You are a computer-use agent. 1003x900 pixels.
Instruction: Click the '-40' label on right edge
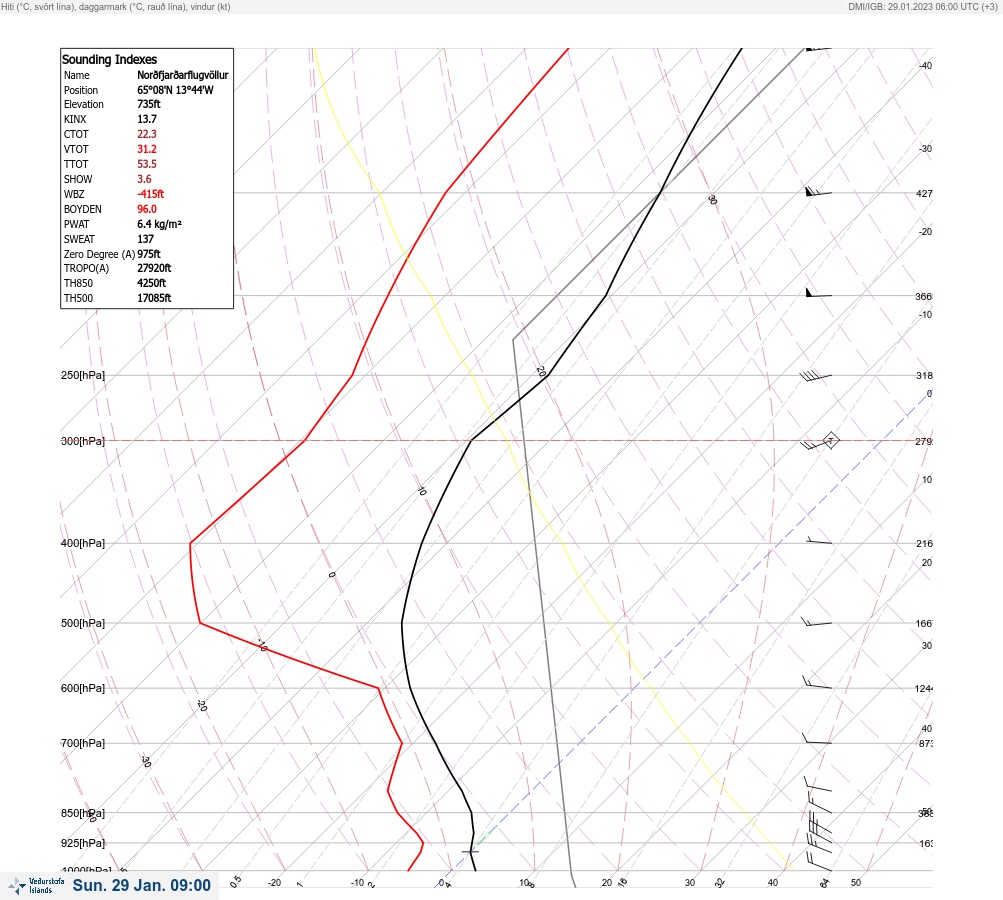[x=925, y=65]
